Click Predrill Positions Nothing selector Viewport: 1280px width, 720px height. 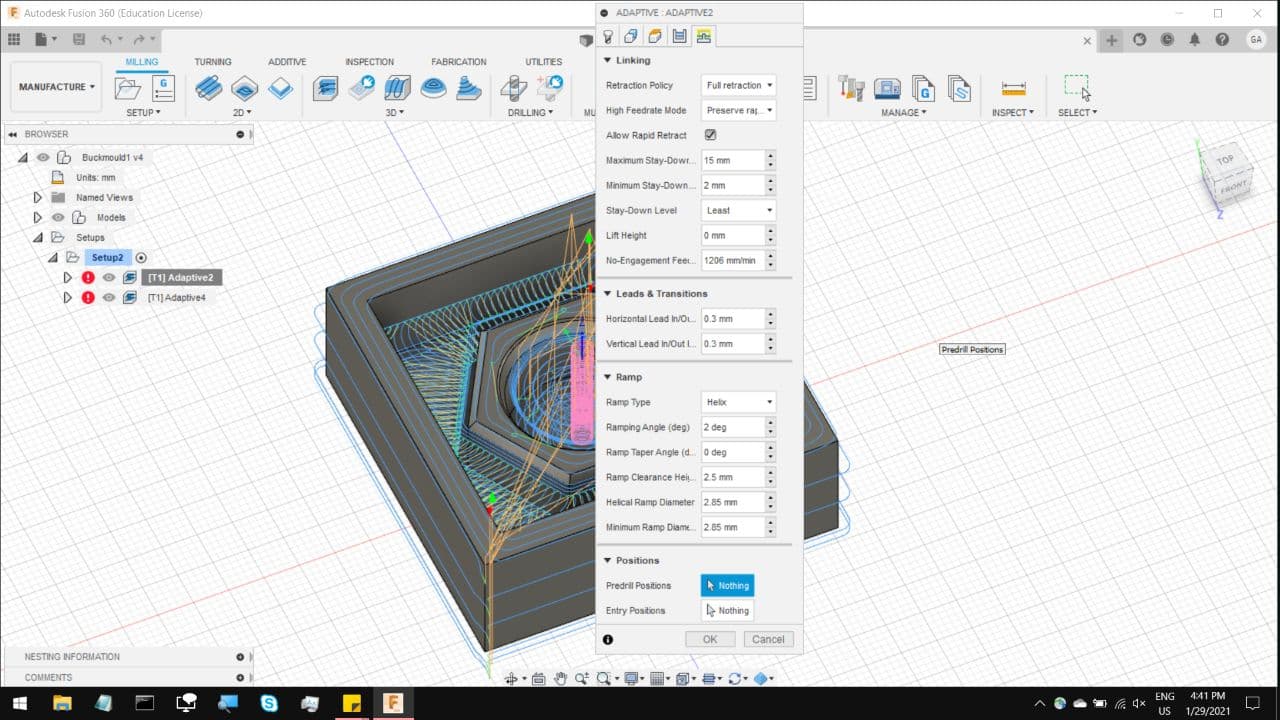(x=727, y=585)
